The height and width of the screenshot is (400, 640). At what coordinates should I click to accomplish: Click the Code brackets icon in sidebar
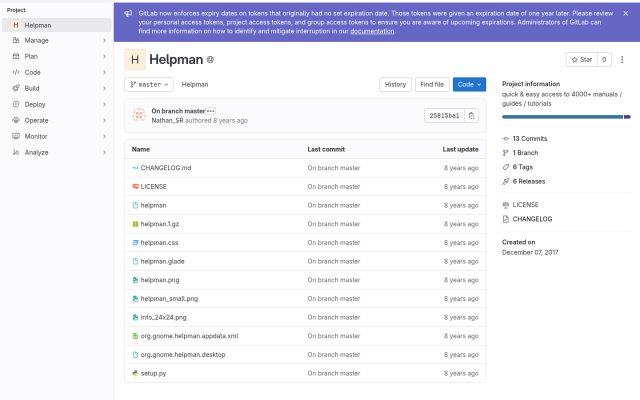(16, 72)
